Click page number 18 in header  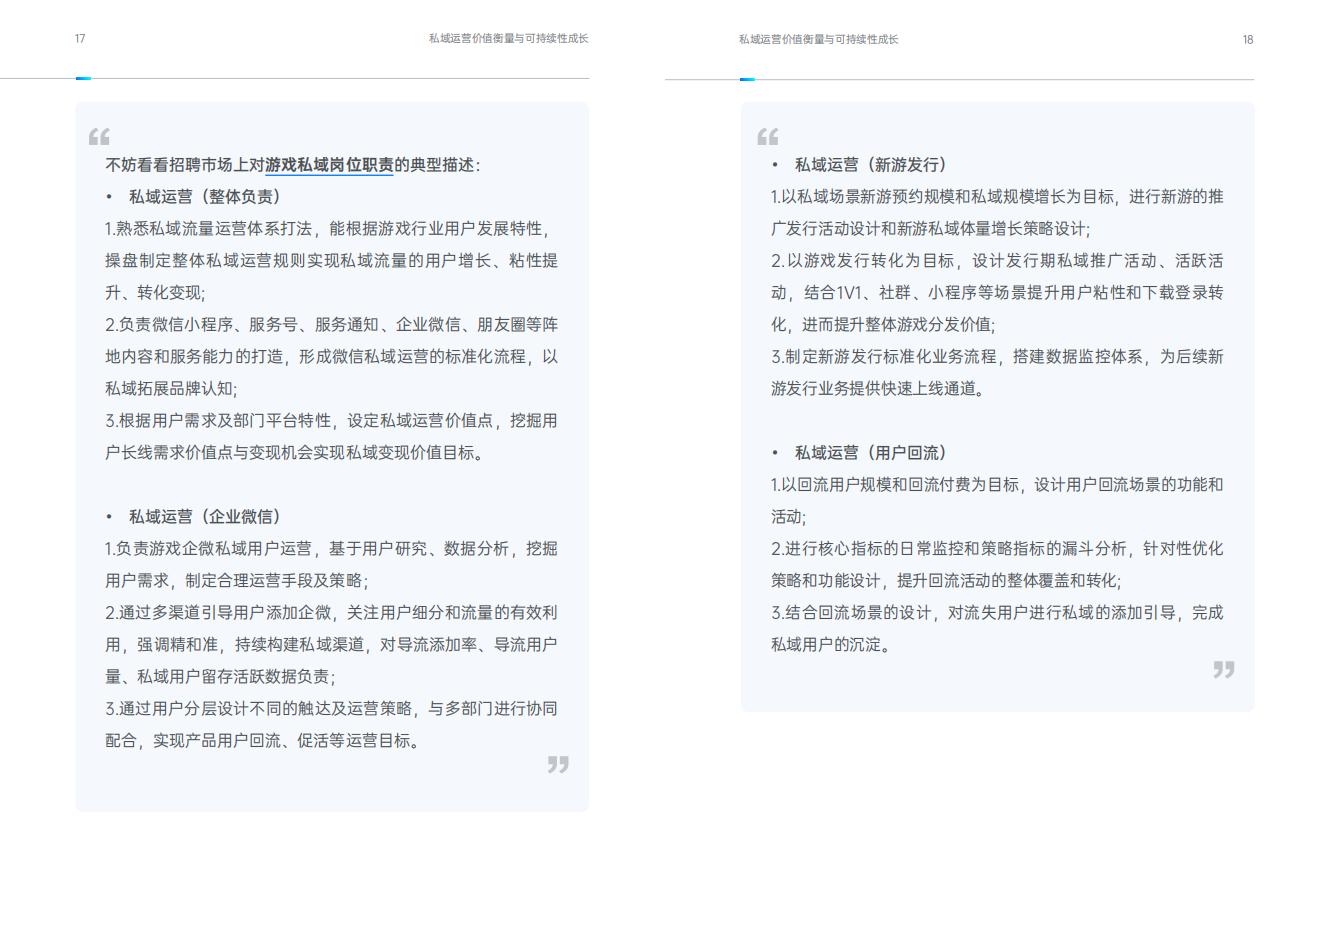coord(1248,40)
